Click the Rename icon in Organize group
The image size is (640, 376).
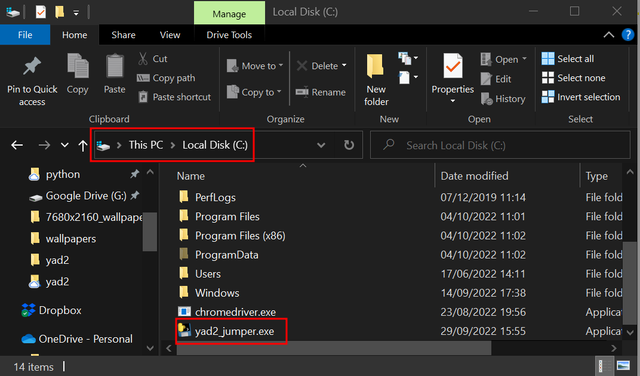coord(302,92)
